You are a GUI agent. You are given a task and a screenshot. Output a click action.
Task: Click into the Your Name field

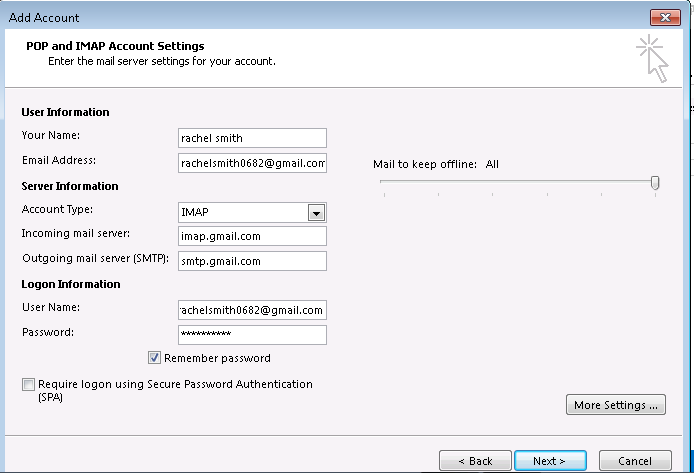(x=252, y=138)
